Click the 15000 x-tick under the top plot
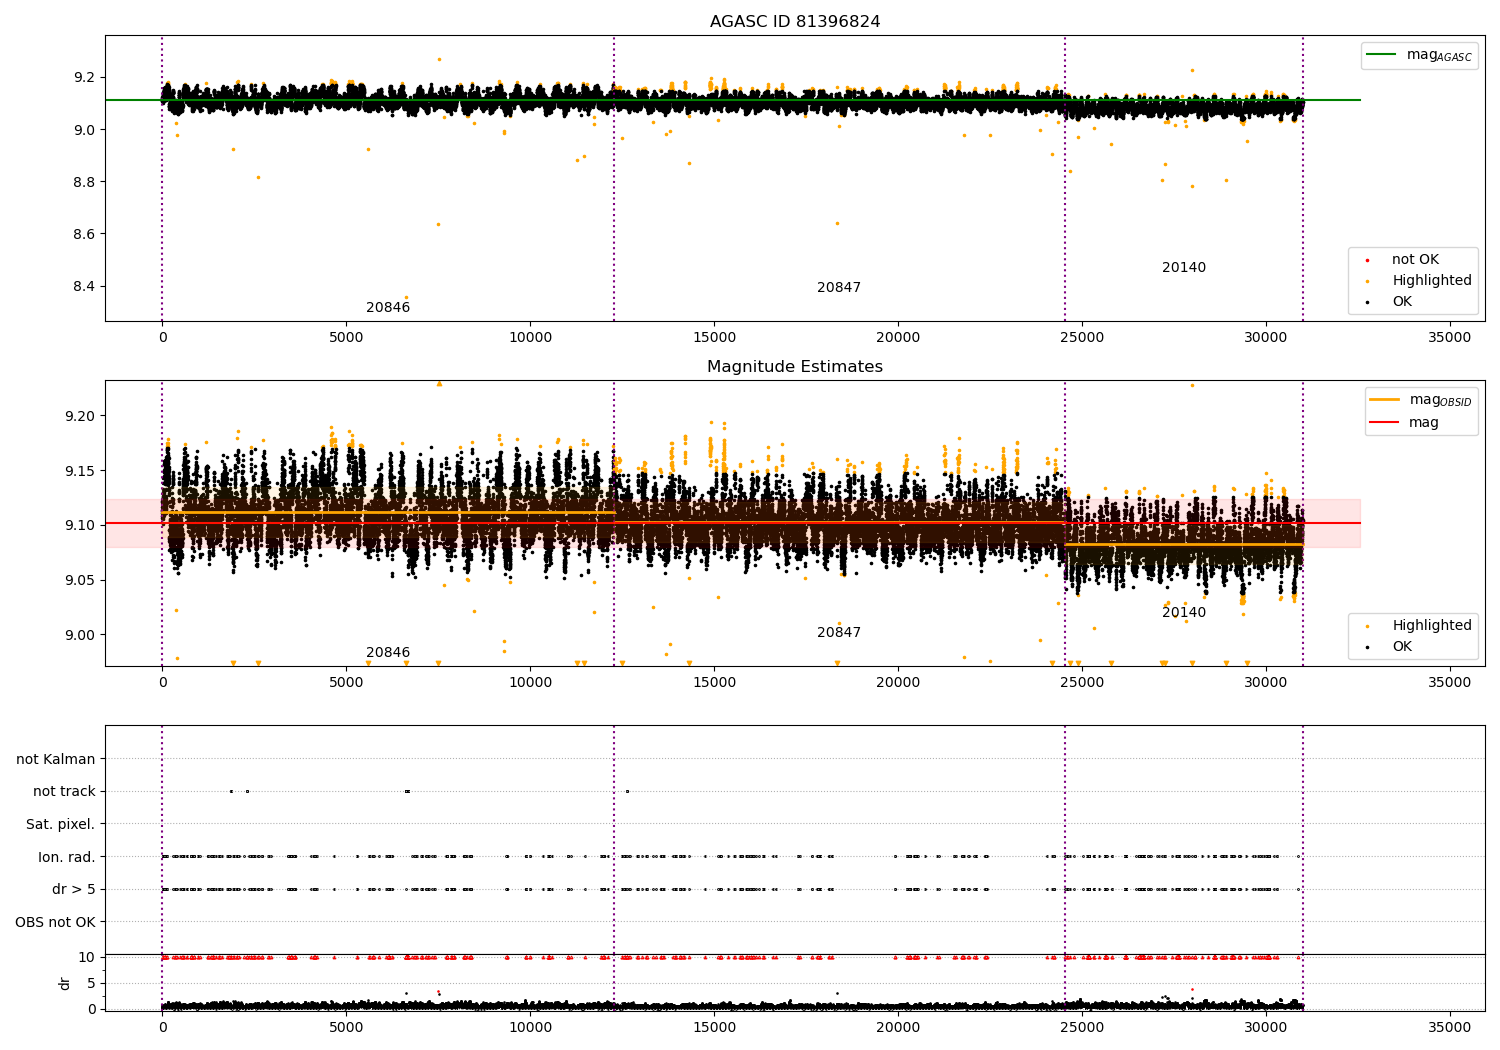The image size is (1500, 1050). coord(714,337)
